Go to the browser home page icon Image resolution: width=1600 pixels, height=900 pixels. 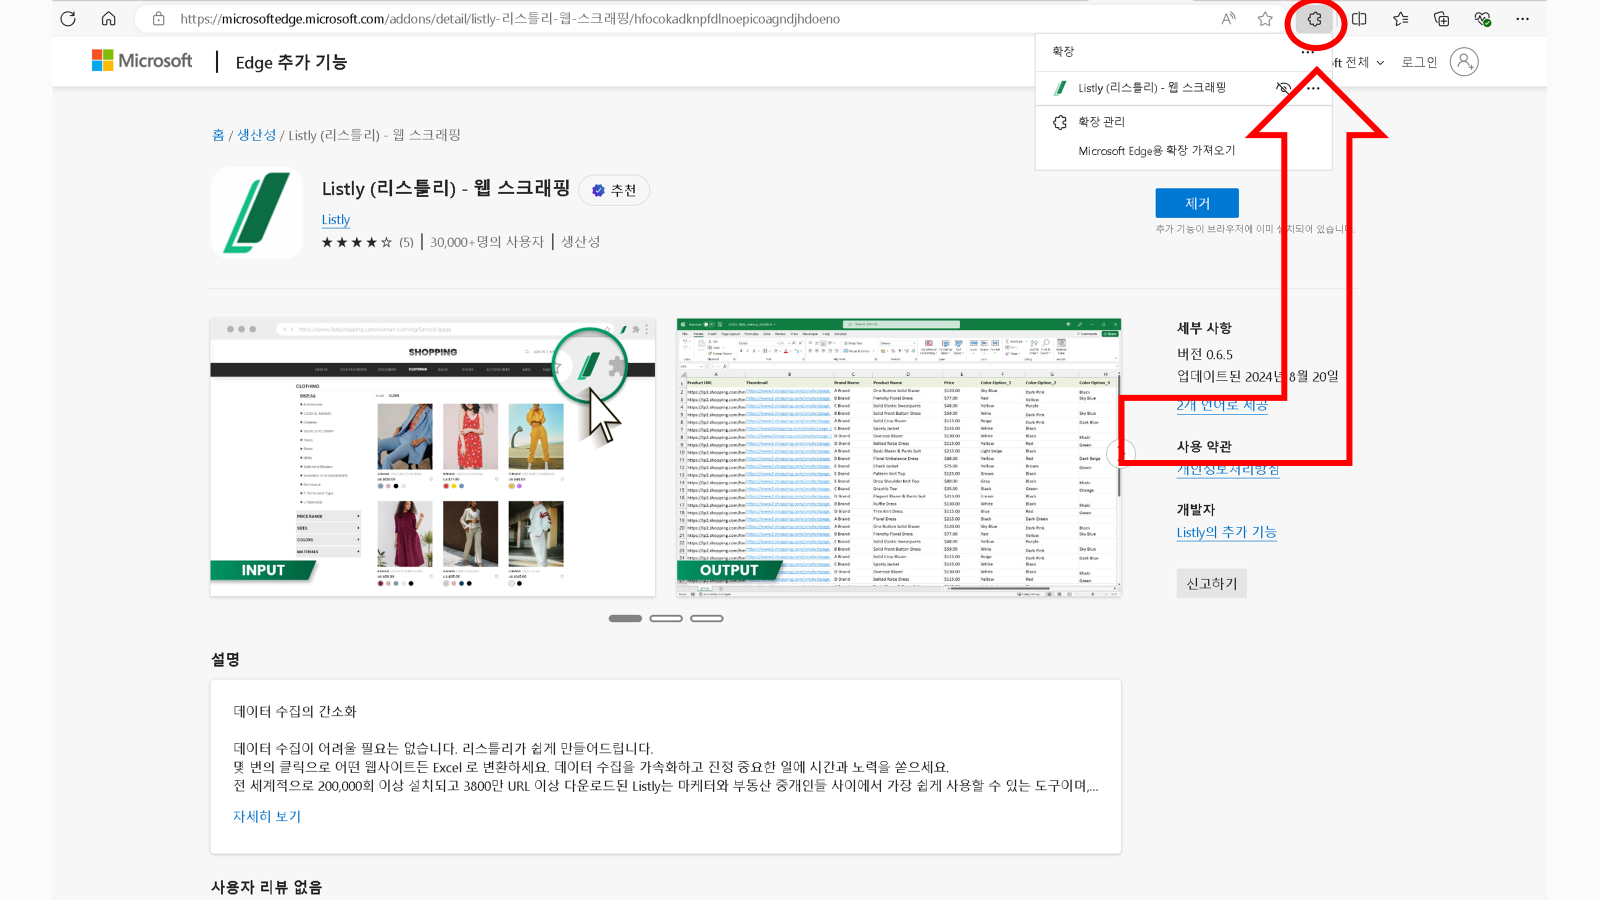pos(109,19)
